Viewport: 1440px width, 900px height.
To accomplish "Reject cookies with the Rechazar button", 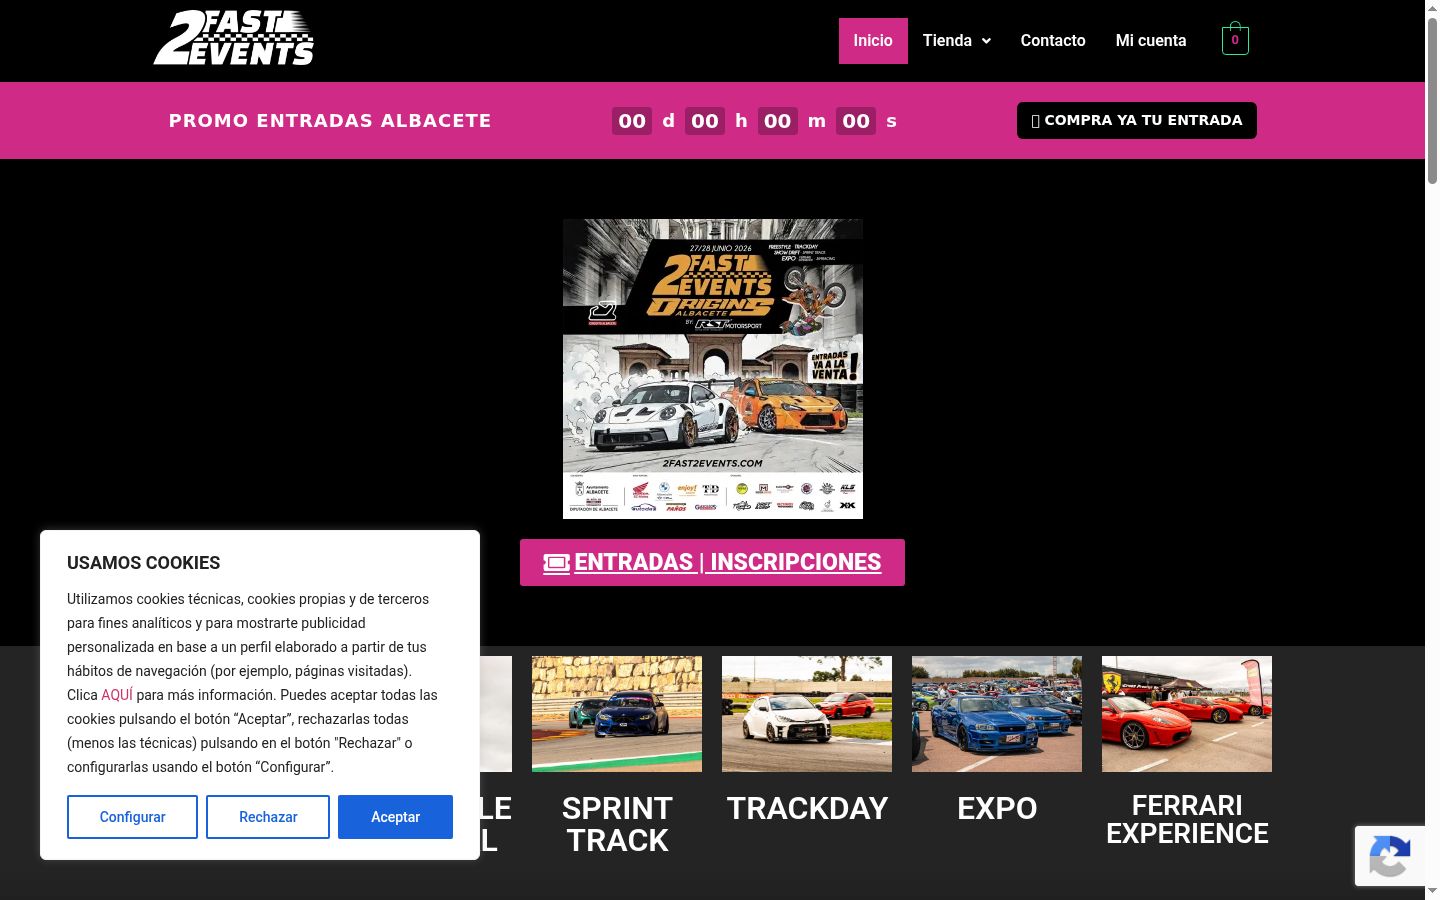I will click(x=268, y=817).
